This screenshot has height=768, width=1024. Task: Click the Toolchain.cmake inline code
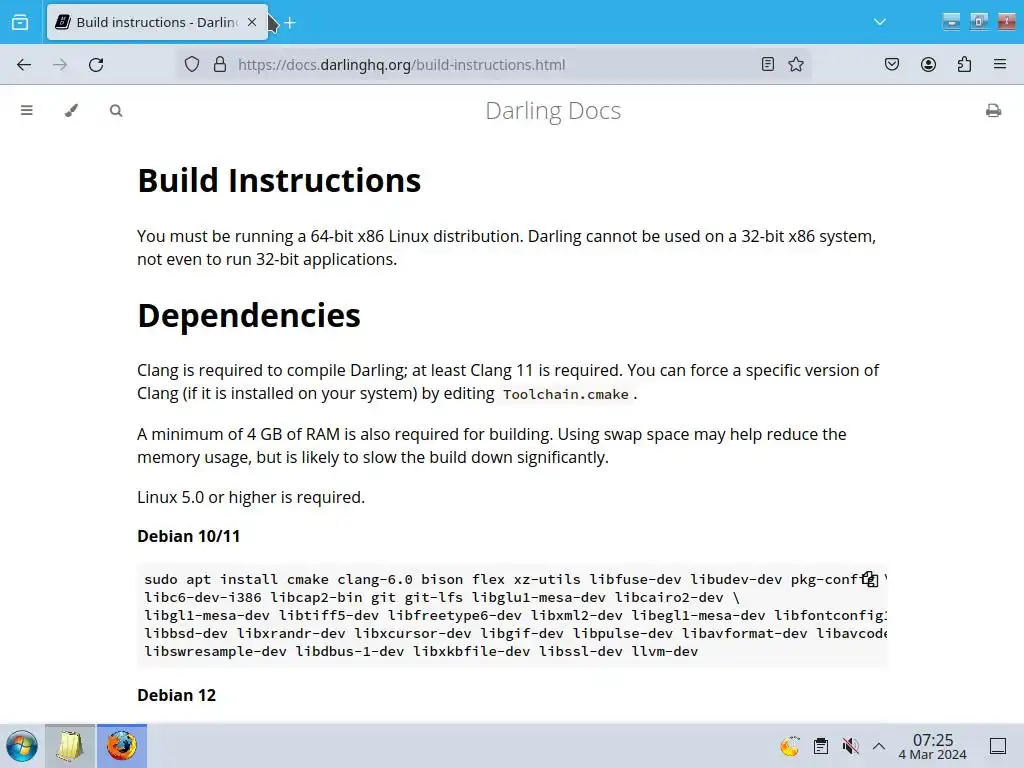(566, 394)
